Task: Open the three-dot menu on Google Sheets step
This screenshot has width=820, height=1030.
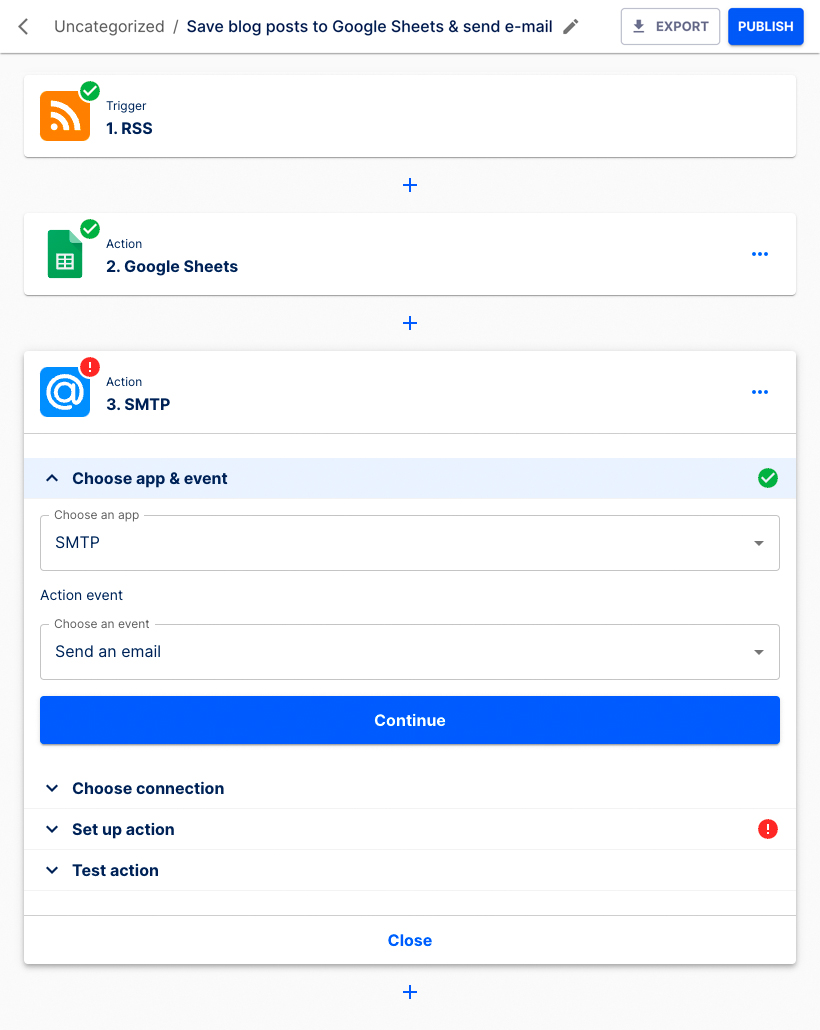Action: 760,254
